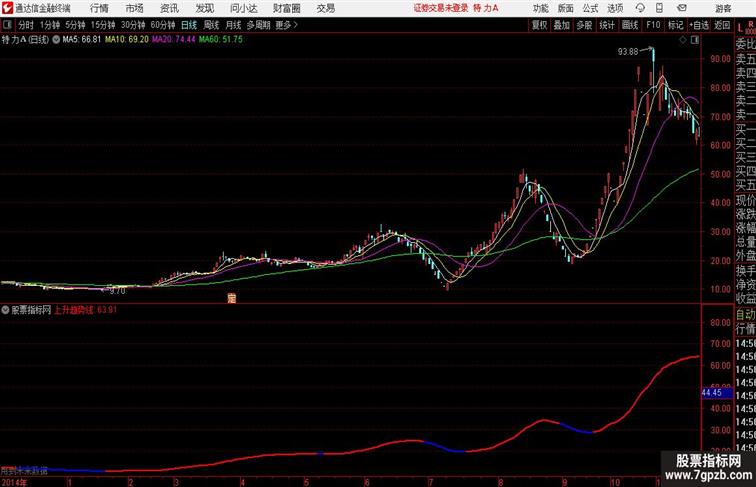Open F10 company info

click(x=653, y=25)
